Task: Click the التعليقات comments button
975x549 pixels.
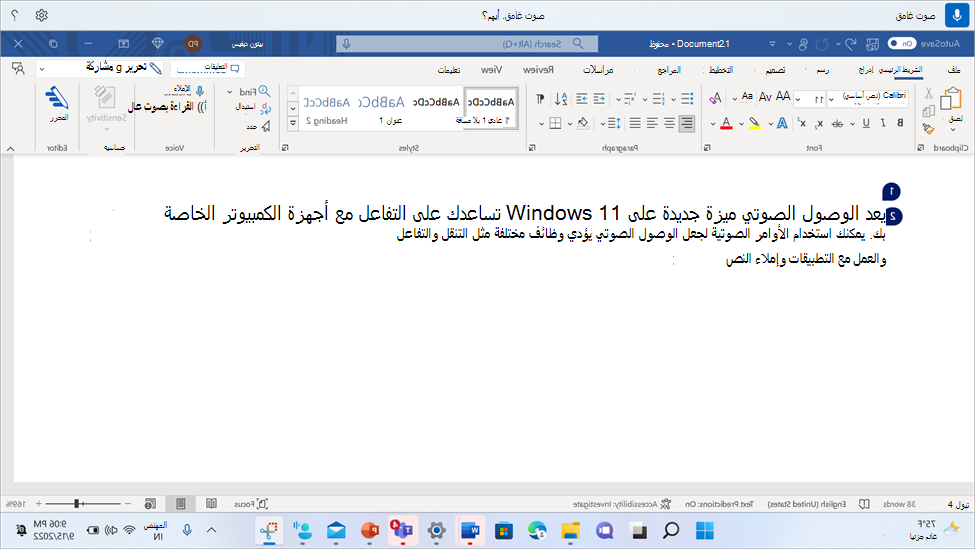Action: click(208, 68)
